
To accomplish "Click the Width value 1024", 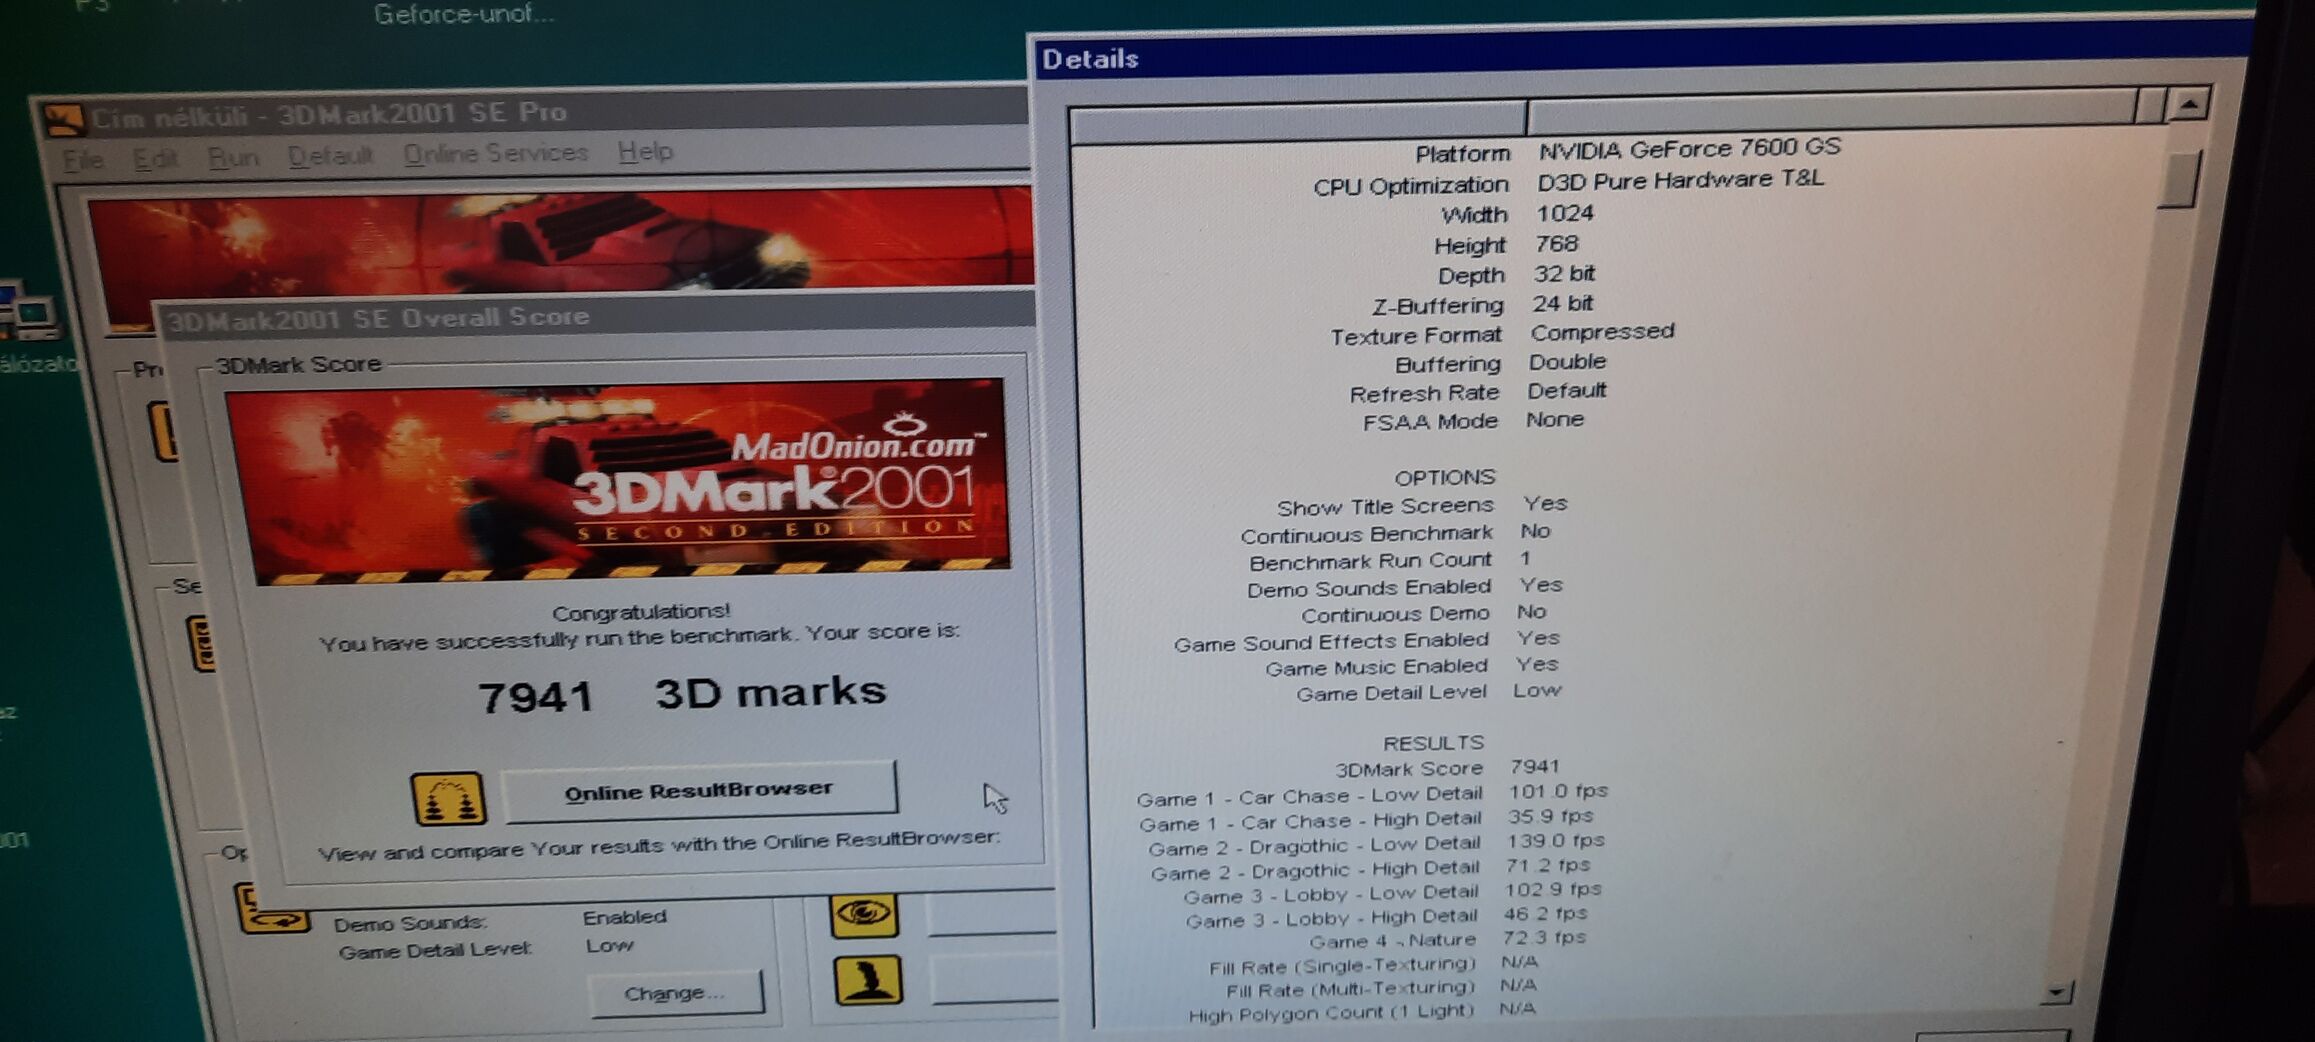I will tap(1565, 213).
